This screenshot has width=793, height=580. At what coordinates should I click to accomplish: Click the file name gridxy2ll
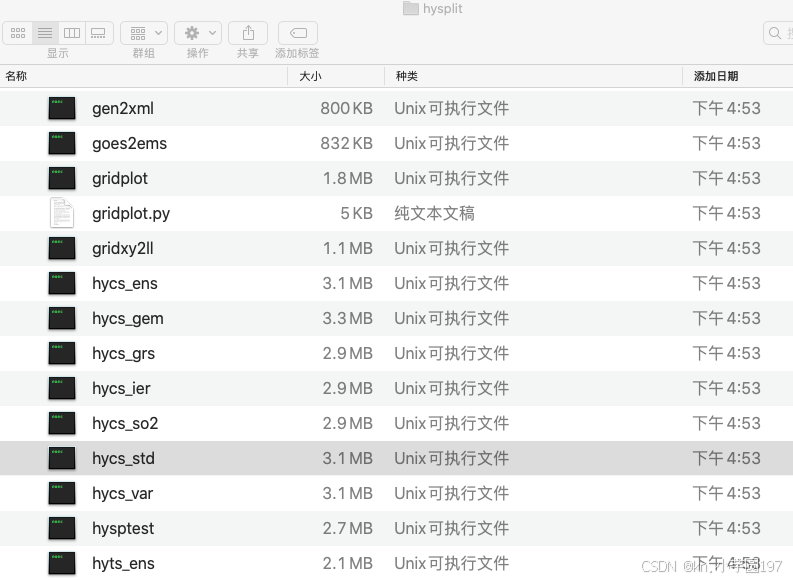click(x=123, y=249)
